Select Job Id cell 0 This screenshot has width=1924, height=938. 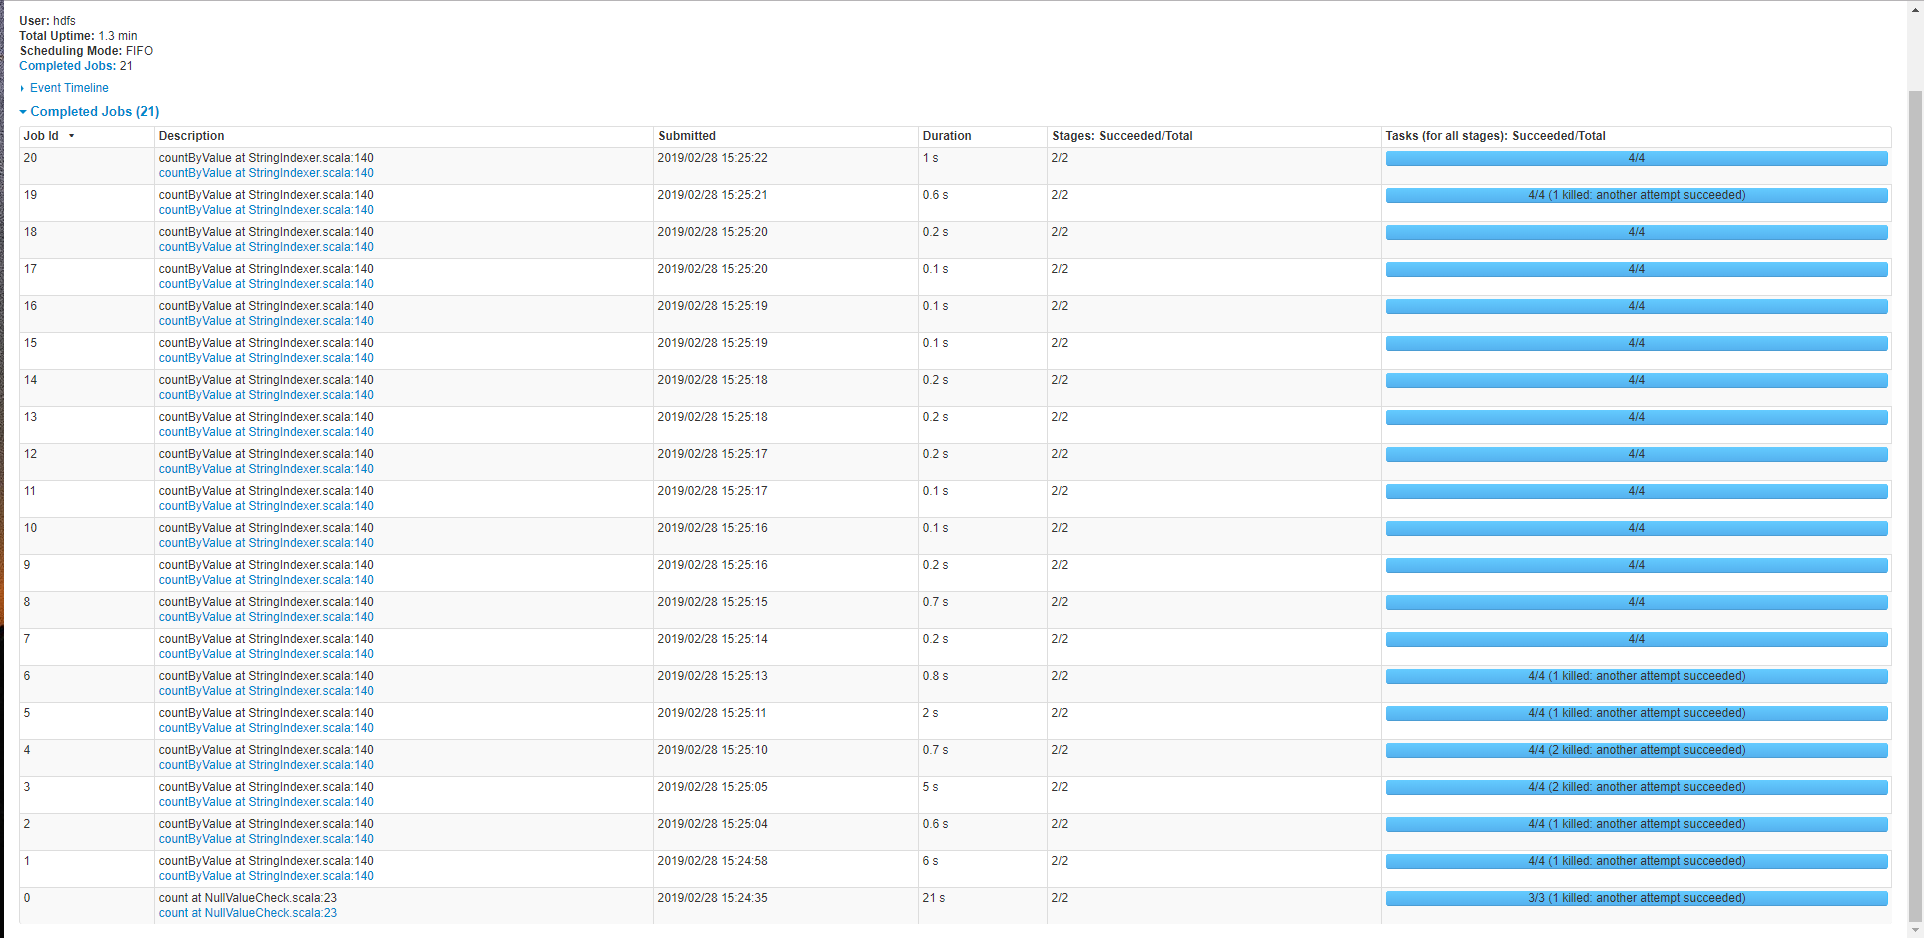tap(27, 898)
